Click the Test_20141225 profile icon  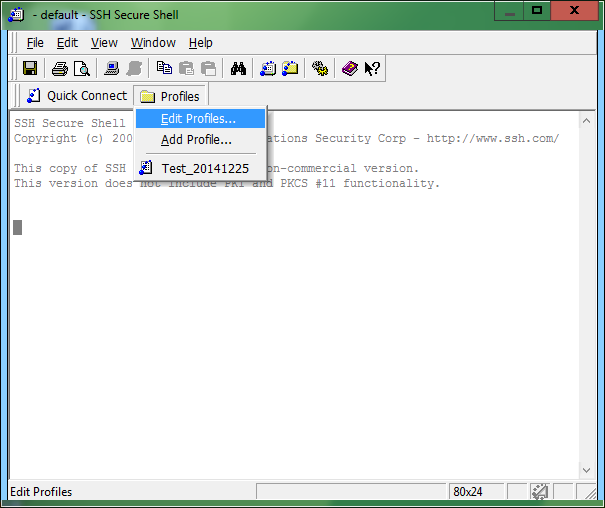(146, 168)
